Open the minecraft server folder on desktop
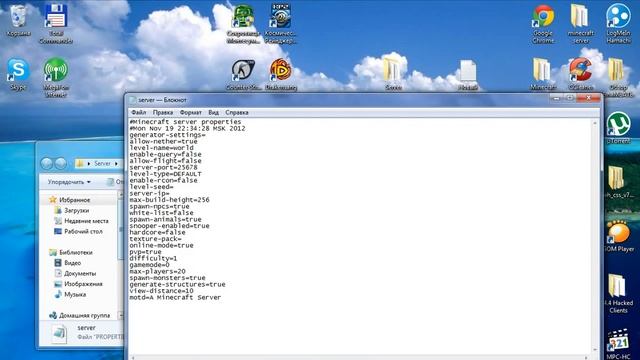Screen dimensions: 640x360 (580, 24)
